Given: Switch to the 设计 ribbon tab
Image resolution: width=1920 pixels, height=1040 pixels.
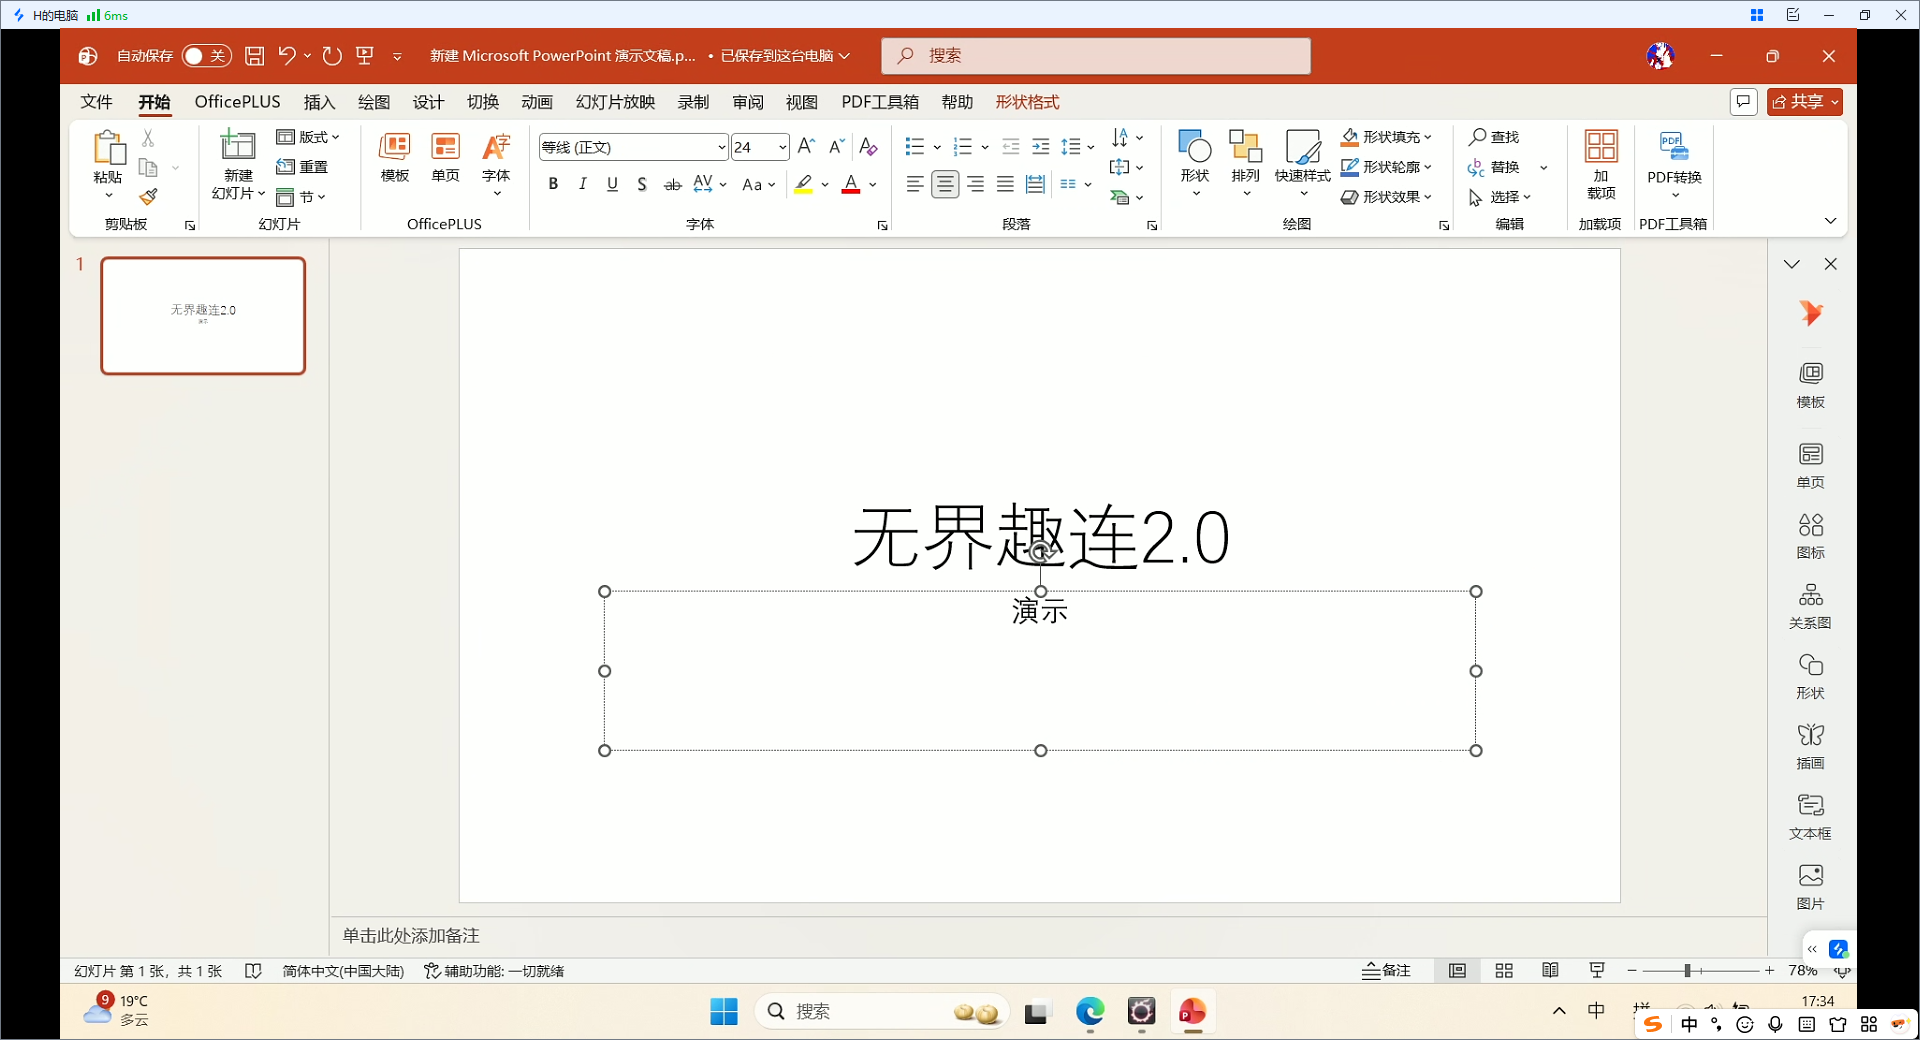Looking at the screenshot, I should tap(428, 101).
